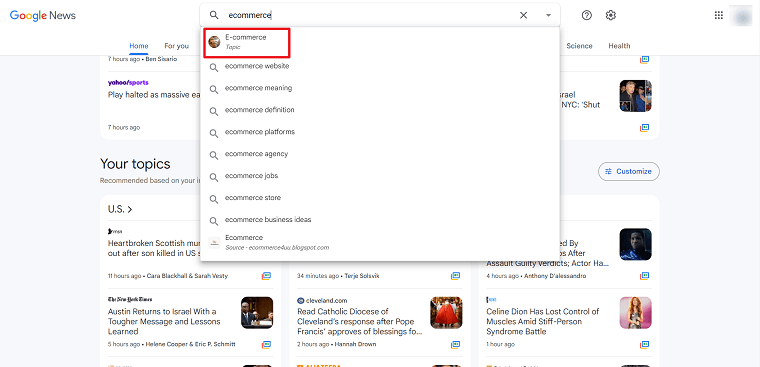Click full coverage icon by Anthony D'alessandro byline

tap(644, 276)
